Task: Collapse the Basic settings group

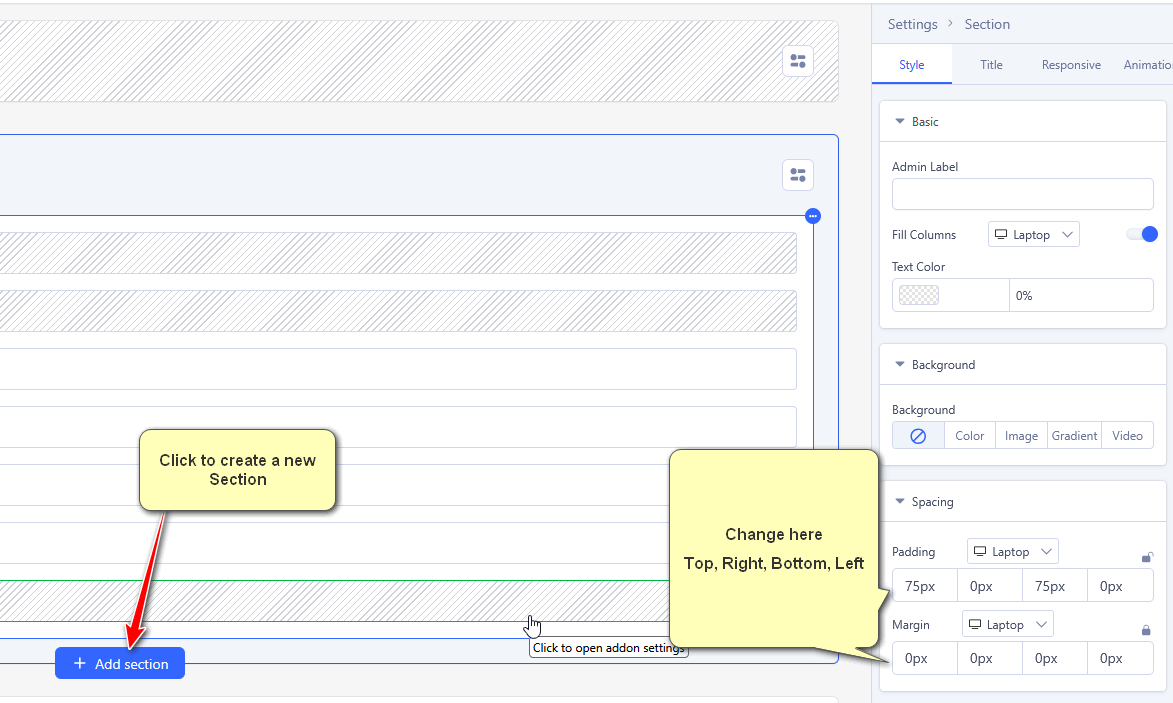Action: click(900, 122)
